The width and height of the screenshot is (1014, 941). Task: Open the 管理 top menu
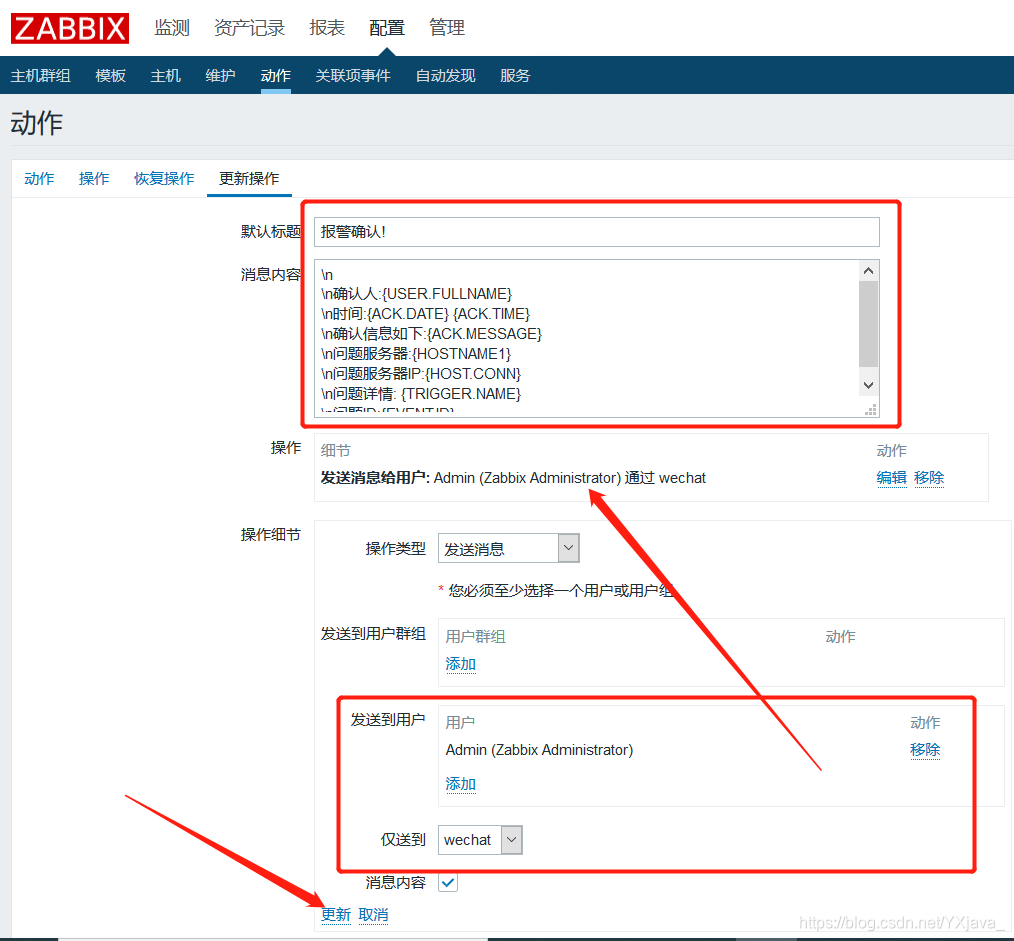[x=447, y=28]
